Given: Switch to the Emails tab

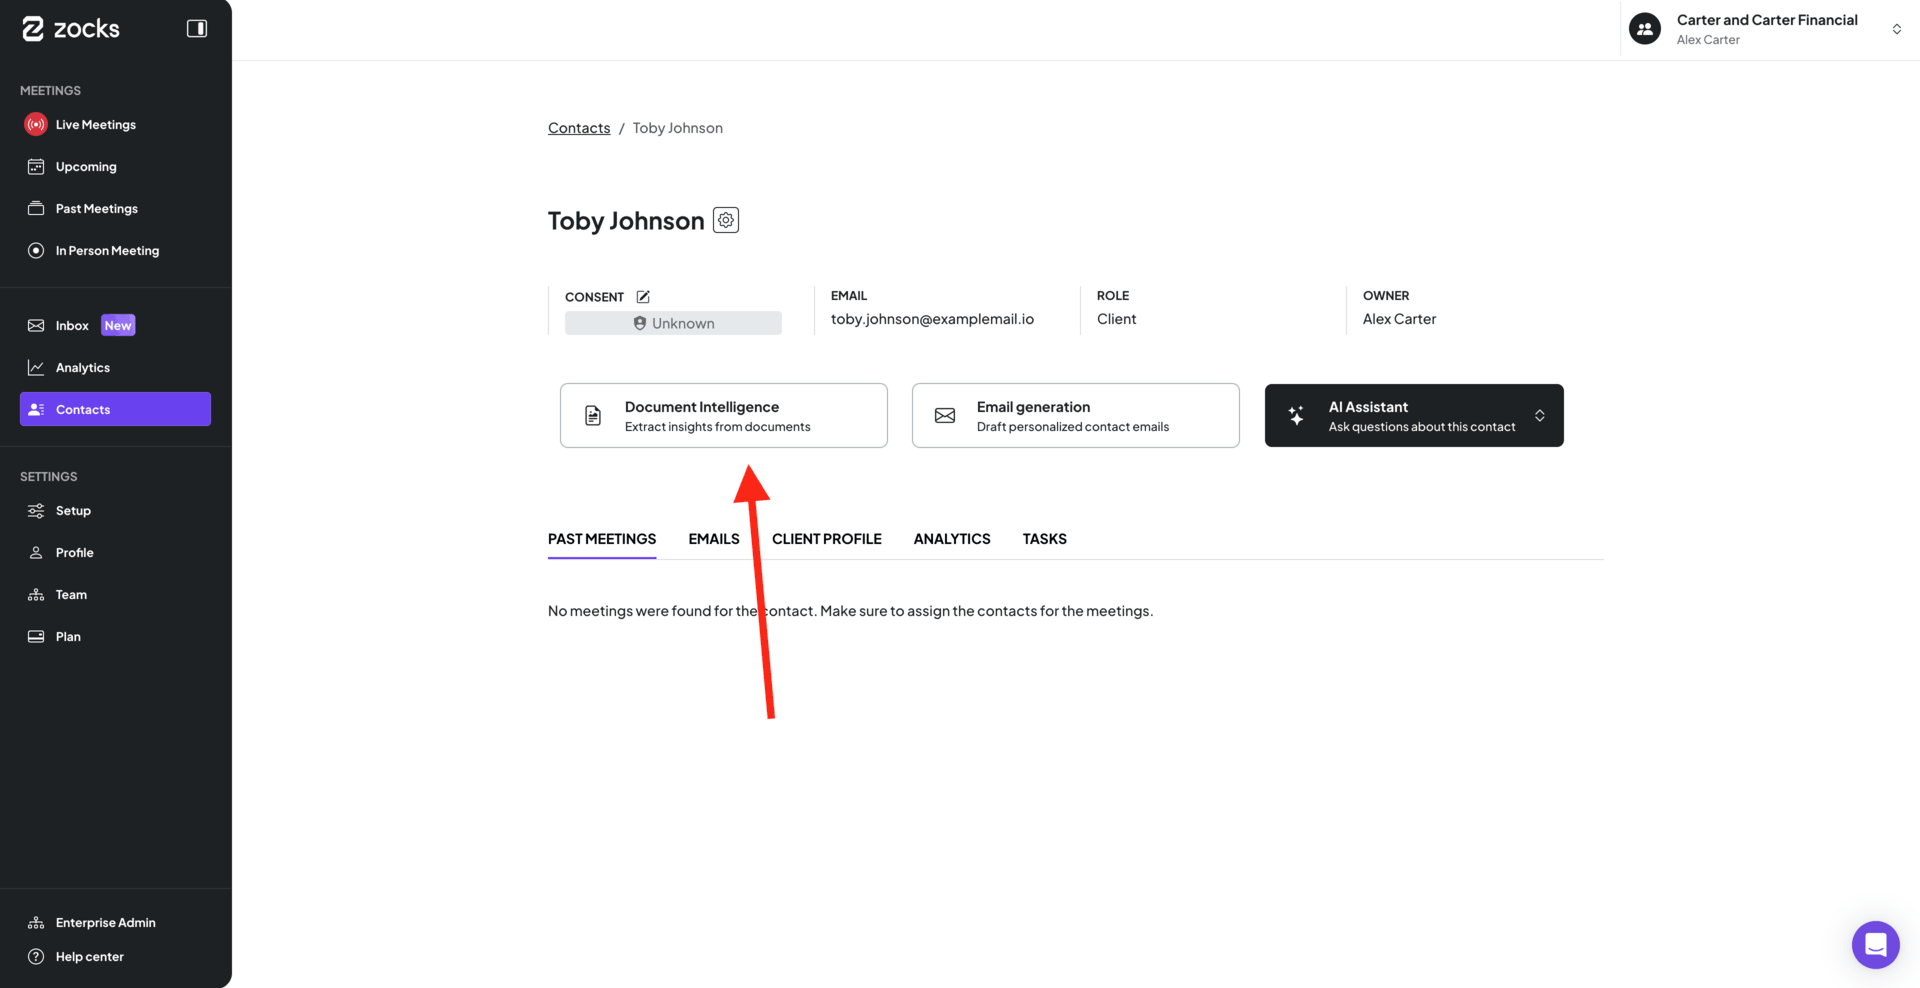Looking at the screenshot, I should tap(713, 539).
